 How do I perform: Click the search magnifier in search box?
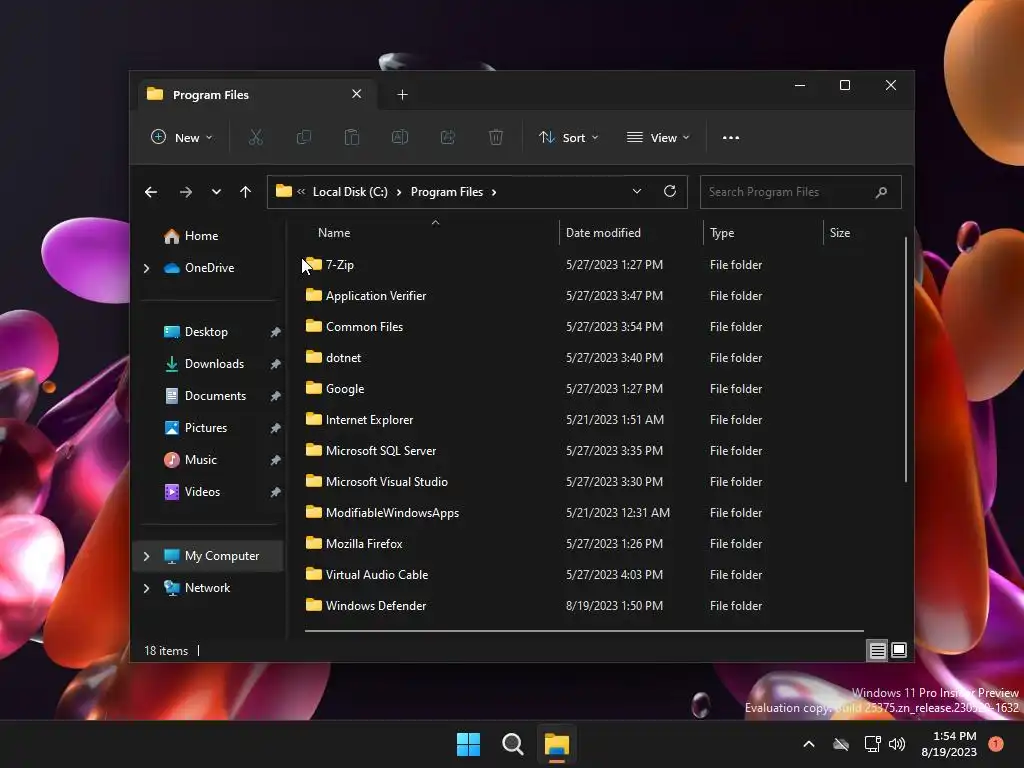[x=881, y=192]
